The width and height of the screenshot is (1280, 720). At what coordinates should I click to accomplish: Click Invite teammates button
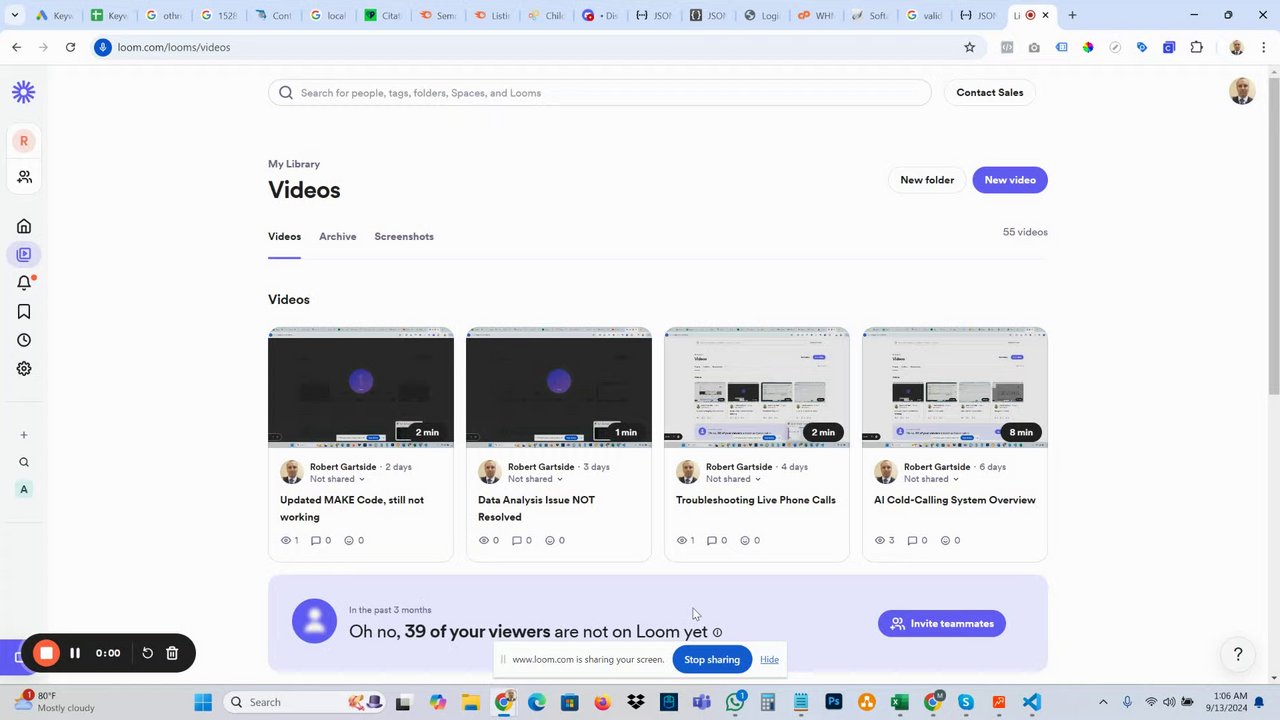pos(942,624)
